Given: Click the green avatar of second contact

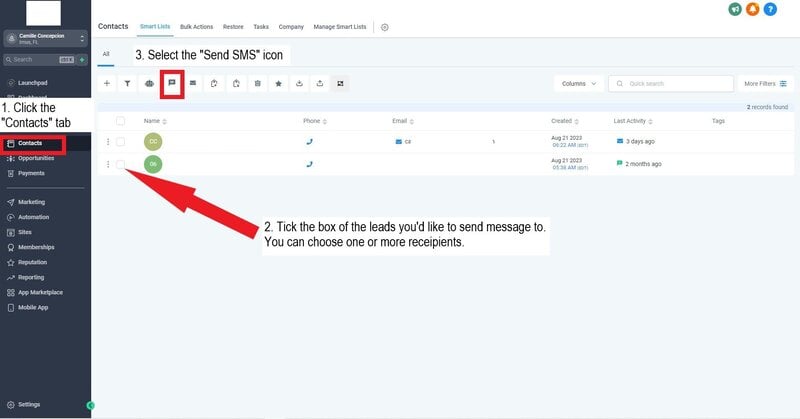Looking at the screenshot, I should 153,164.
